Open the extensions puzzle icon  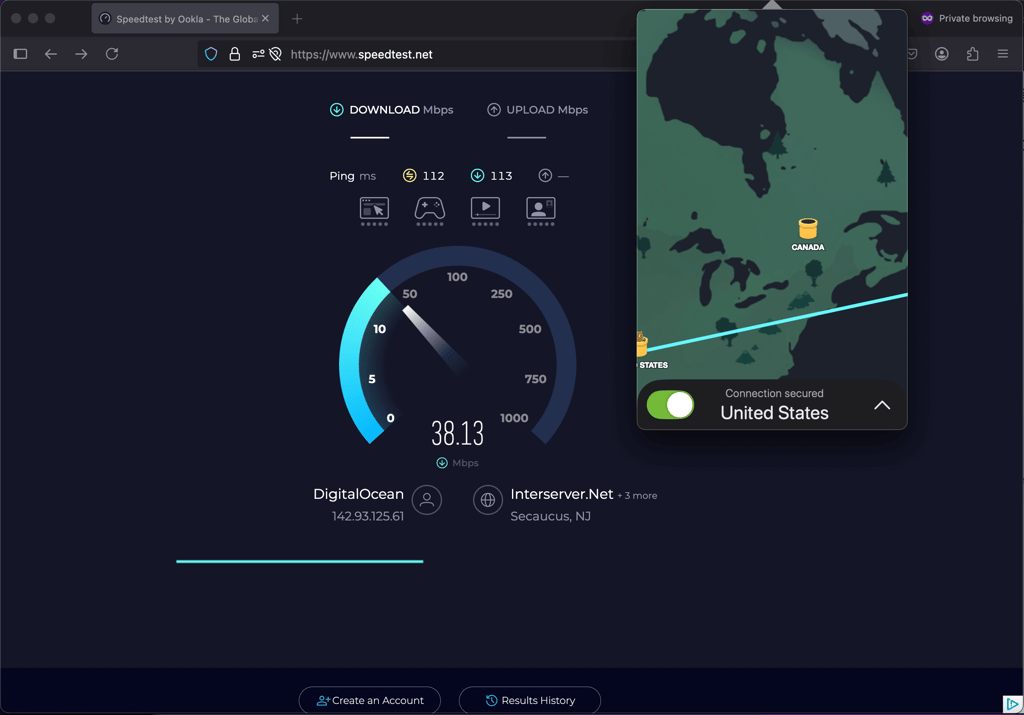(972, 54)
